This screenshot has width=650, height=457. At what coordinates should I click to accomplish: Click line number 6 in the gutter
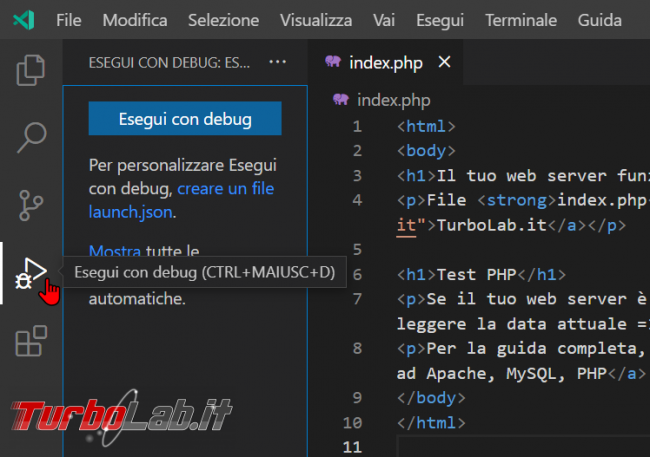click(357, 275)
